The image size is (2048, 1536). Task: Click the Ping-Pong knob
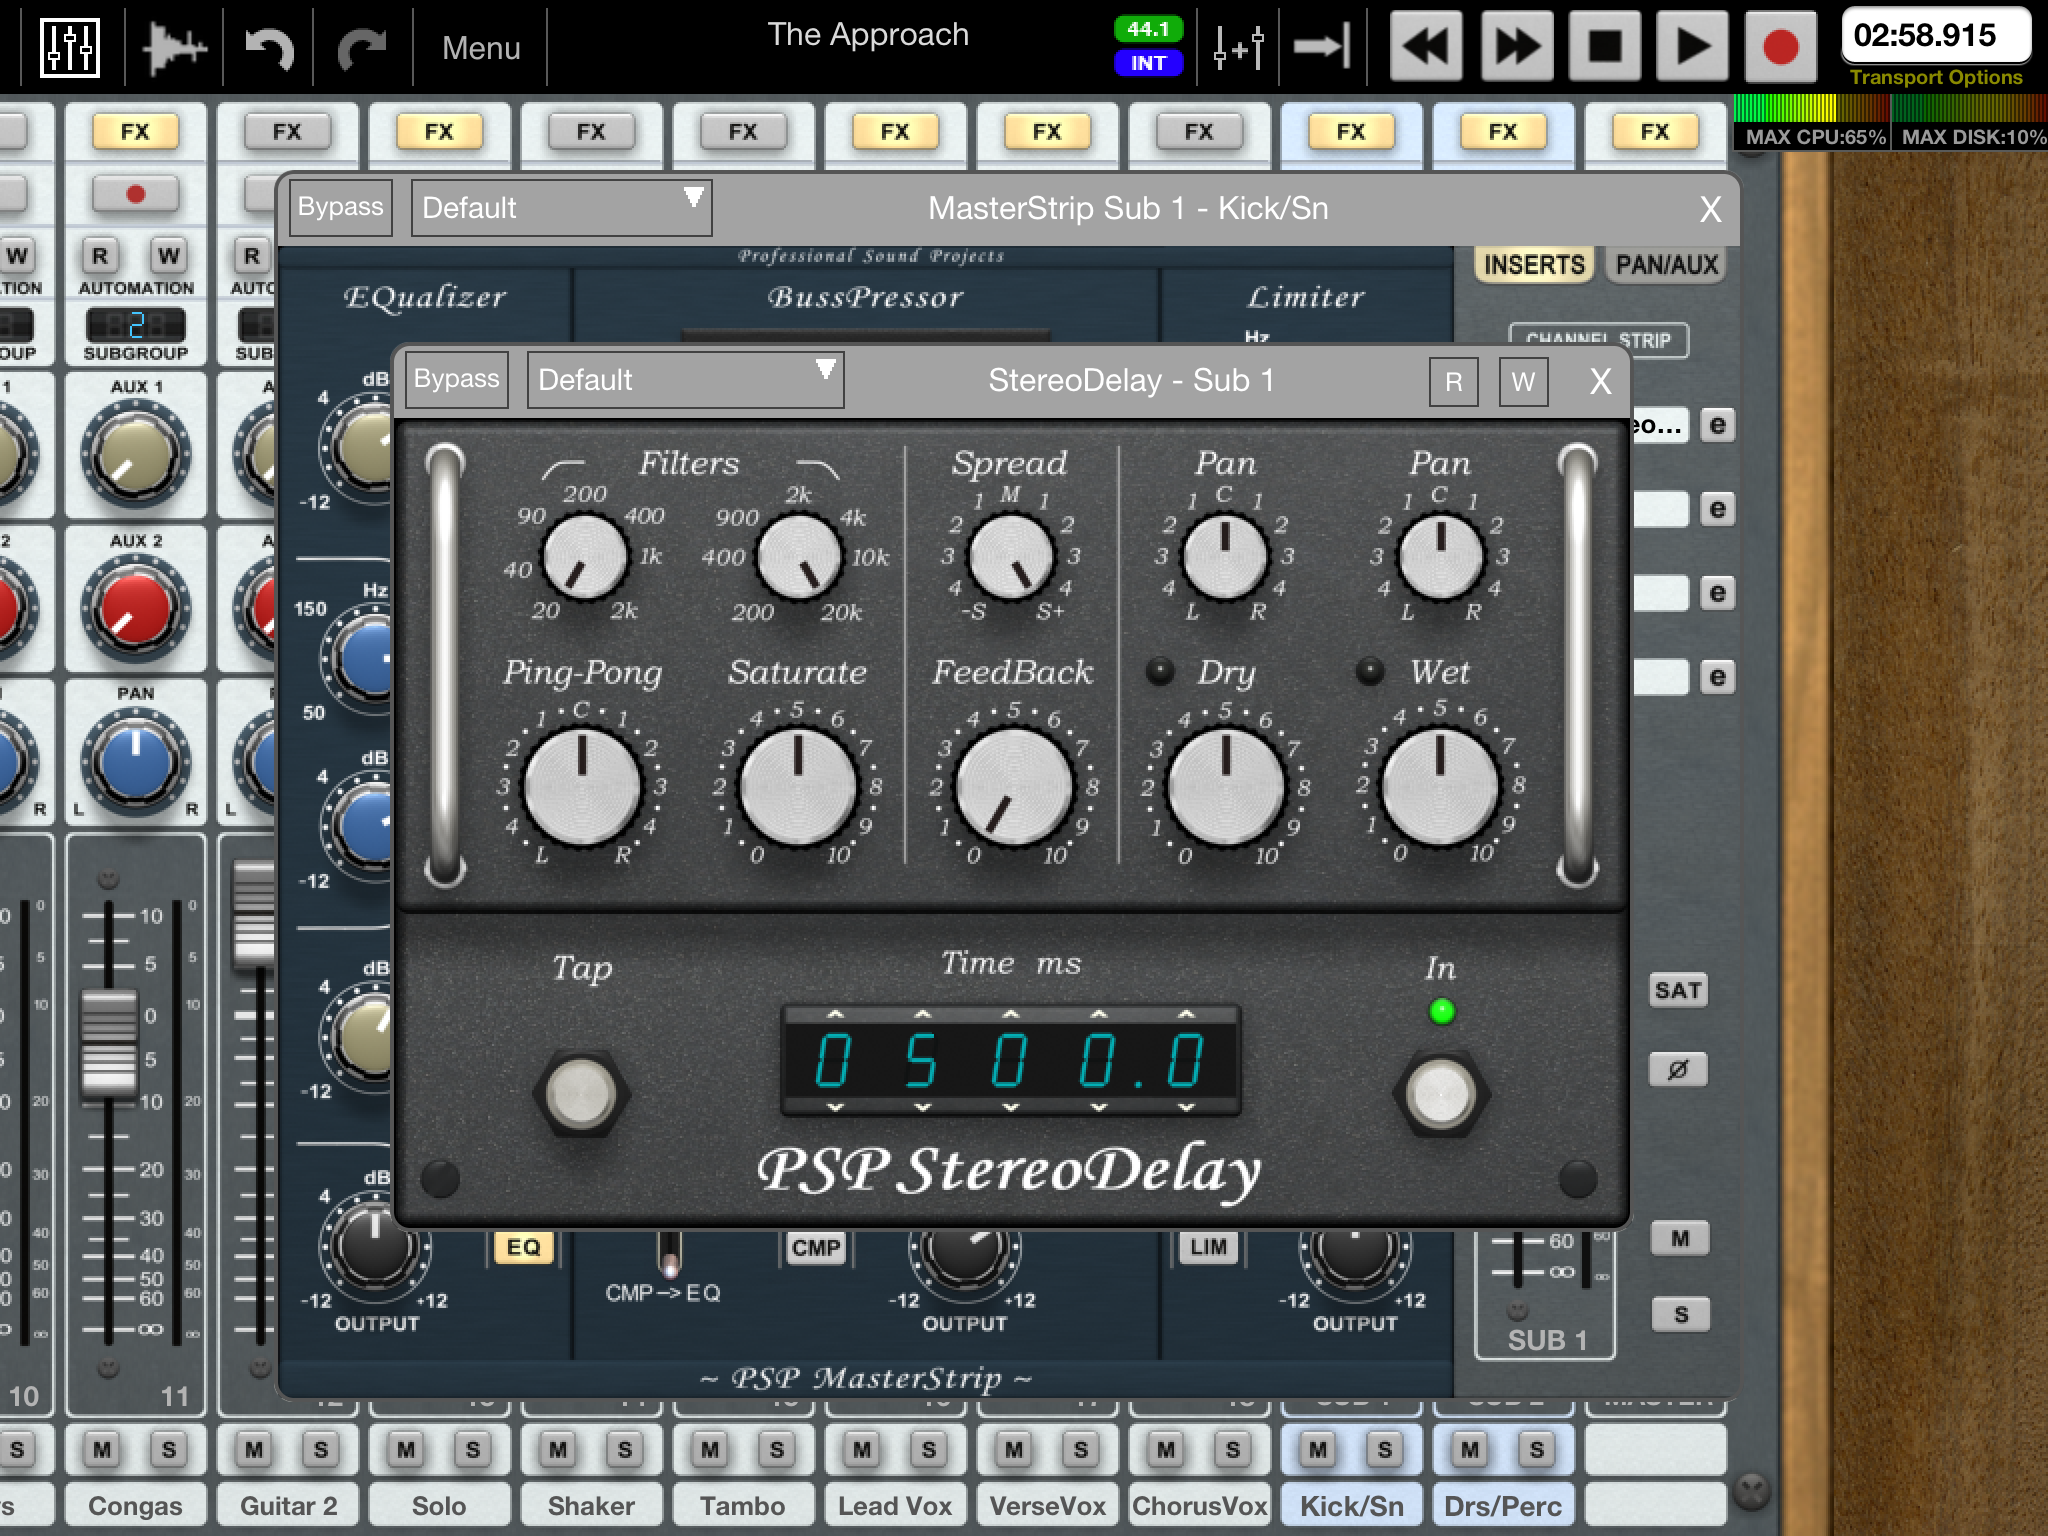pos(582,787)
